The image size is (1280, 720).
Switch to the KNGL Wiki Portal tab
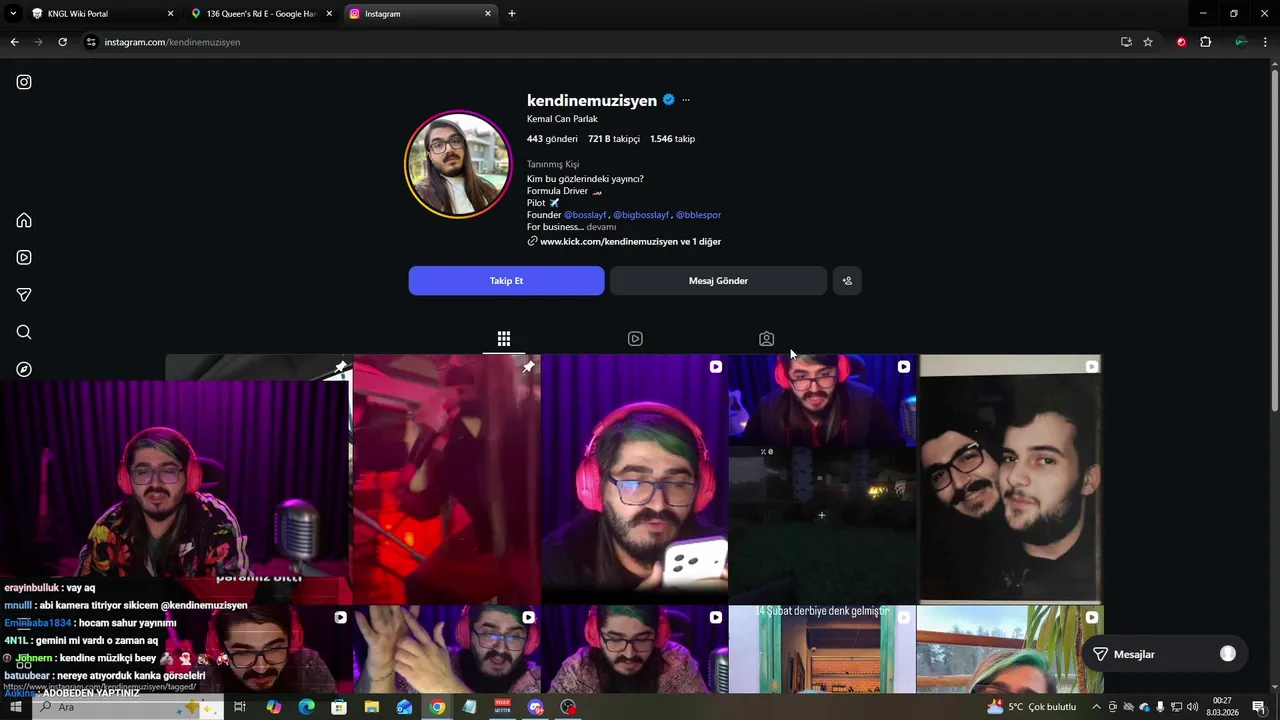103,14
